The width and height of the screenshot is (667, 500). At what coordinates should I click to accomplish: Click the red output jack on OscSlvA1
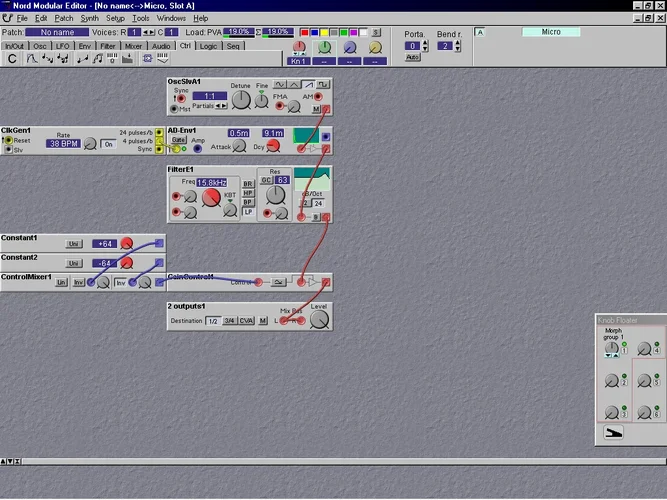click(x=327, y=108)
